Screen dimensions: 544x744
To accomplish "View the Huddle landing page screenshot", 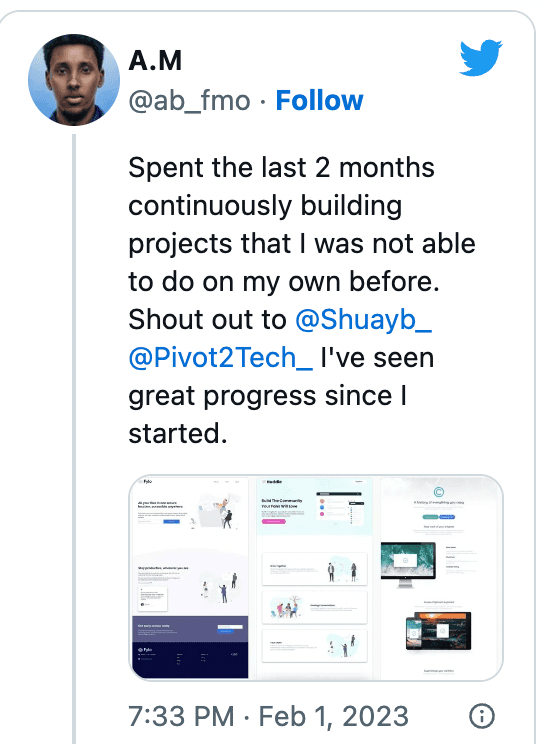I will [x=314, y=577].
